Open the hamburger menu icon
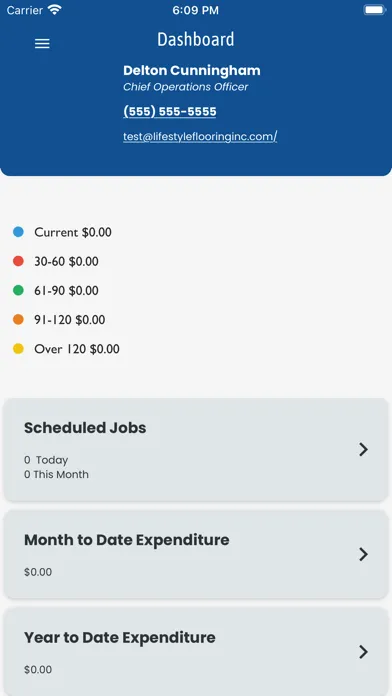The width and height of the screenshot is (392, 696). click(x=42, y=44)
